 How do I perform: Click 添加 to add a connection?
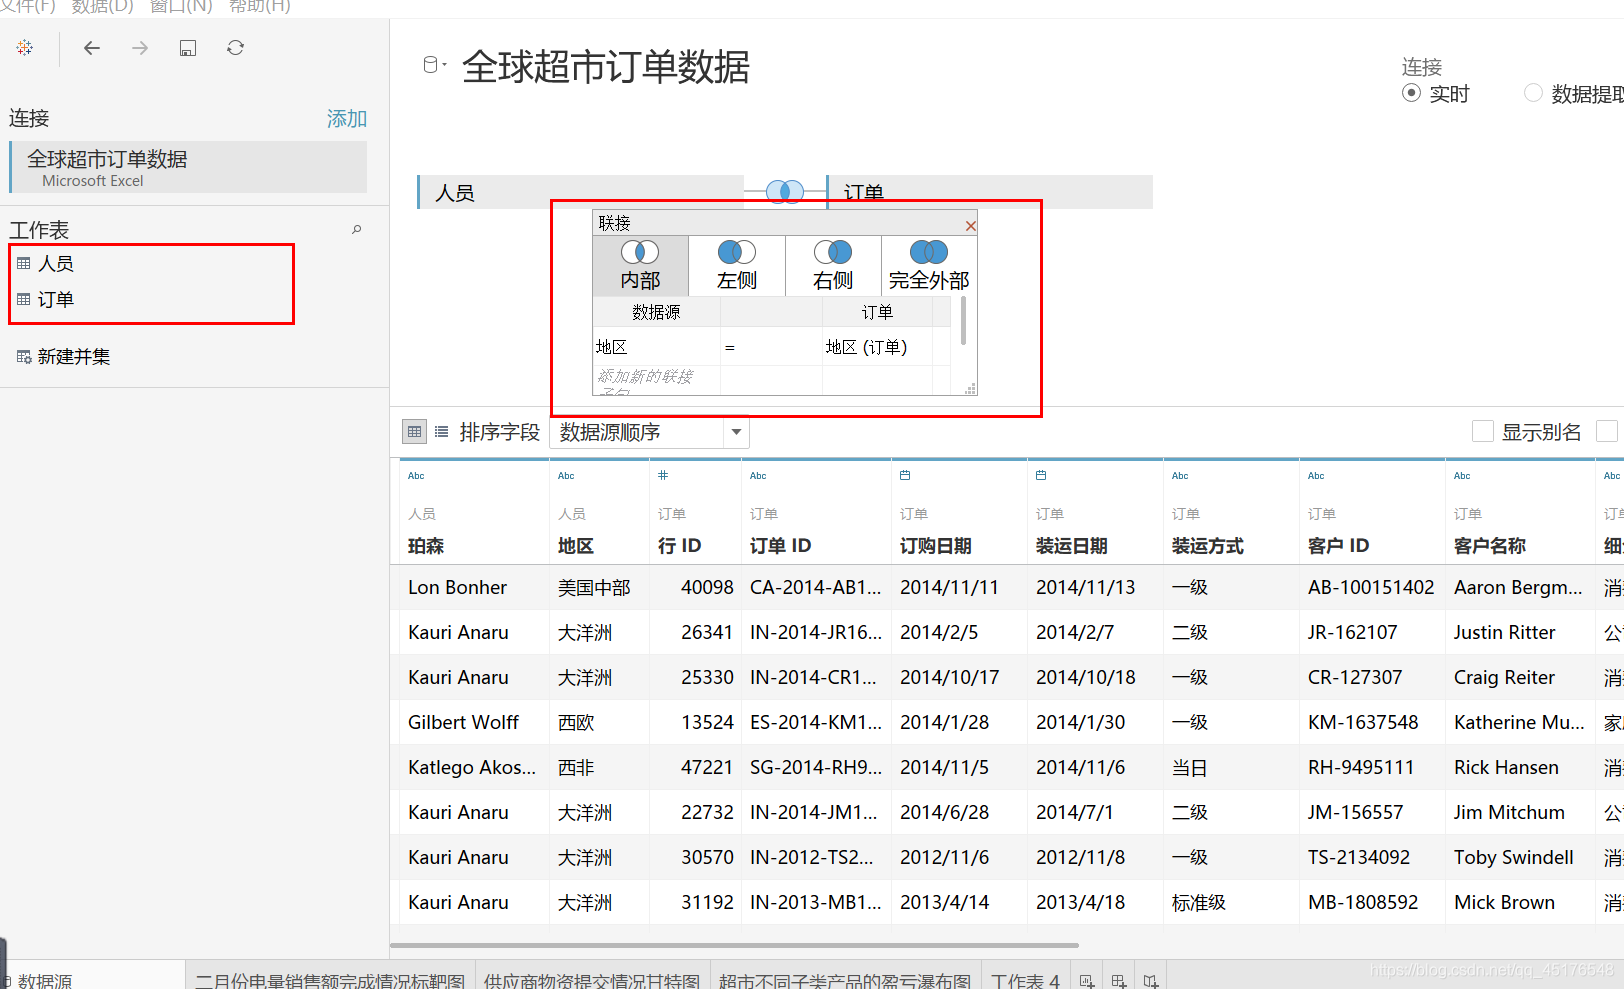point(347,119)
